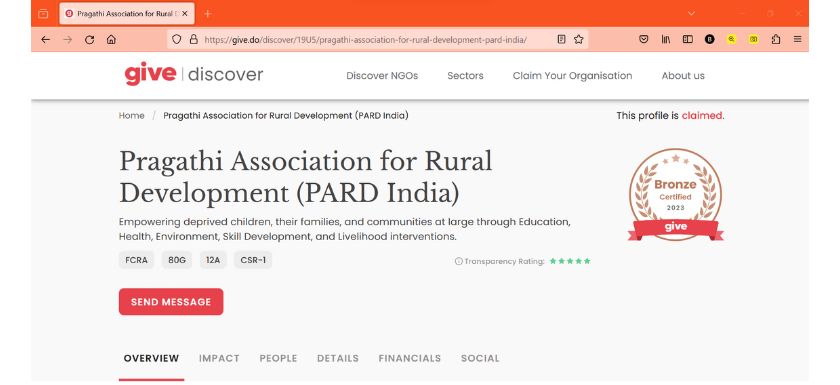Click the Pragathi Association breadcrumb text
This screenshot has height=385, width=840.
click(x=286, y=115)
